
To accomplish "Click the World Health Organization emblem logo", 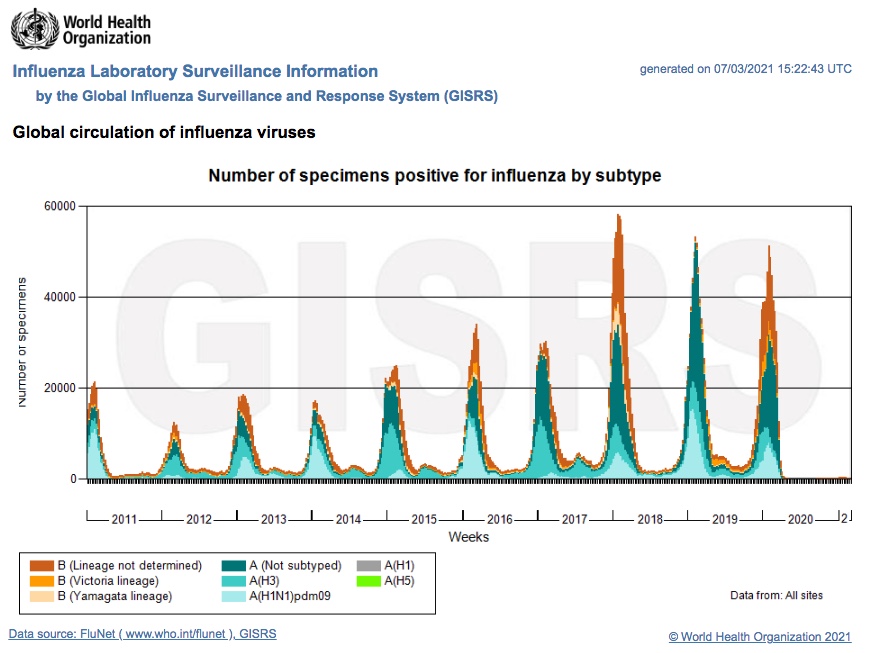I will (32, 29).
